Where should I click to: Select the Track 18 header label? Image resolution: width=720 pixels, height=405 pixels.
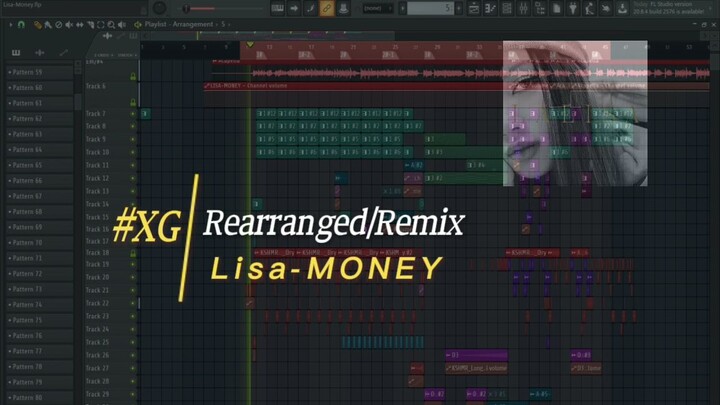97,253
